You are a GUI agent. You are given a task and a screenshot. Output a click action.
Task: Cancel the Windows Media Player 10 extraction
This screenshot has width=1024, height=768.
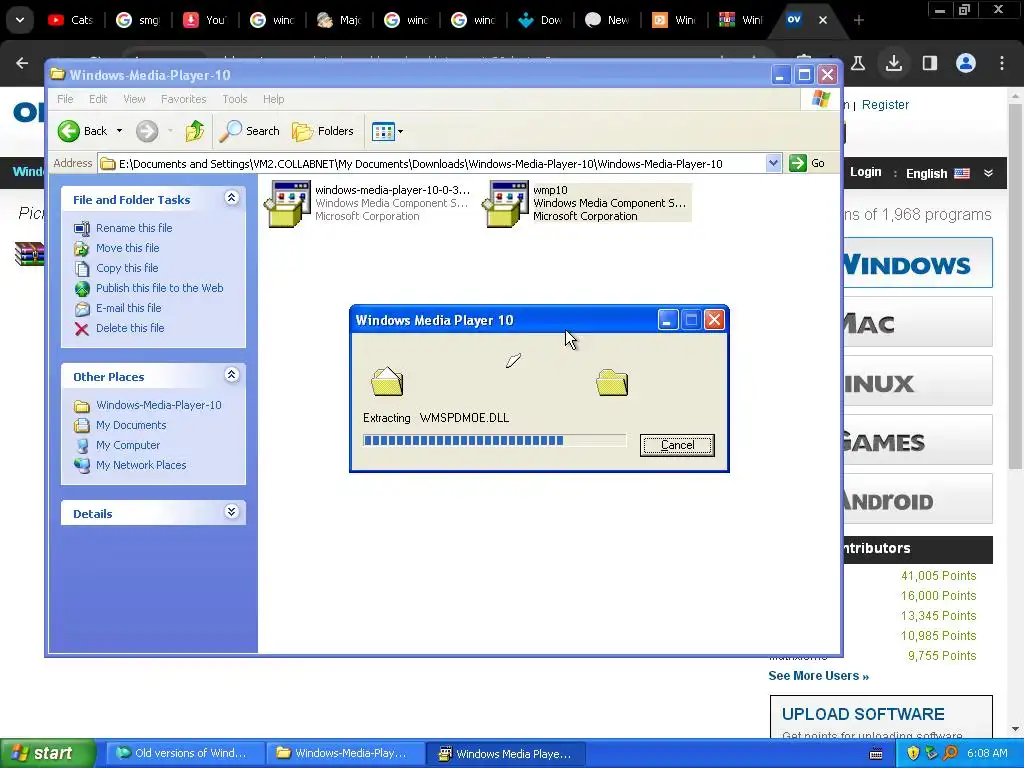(677, 445)
